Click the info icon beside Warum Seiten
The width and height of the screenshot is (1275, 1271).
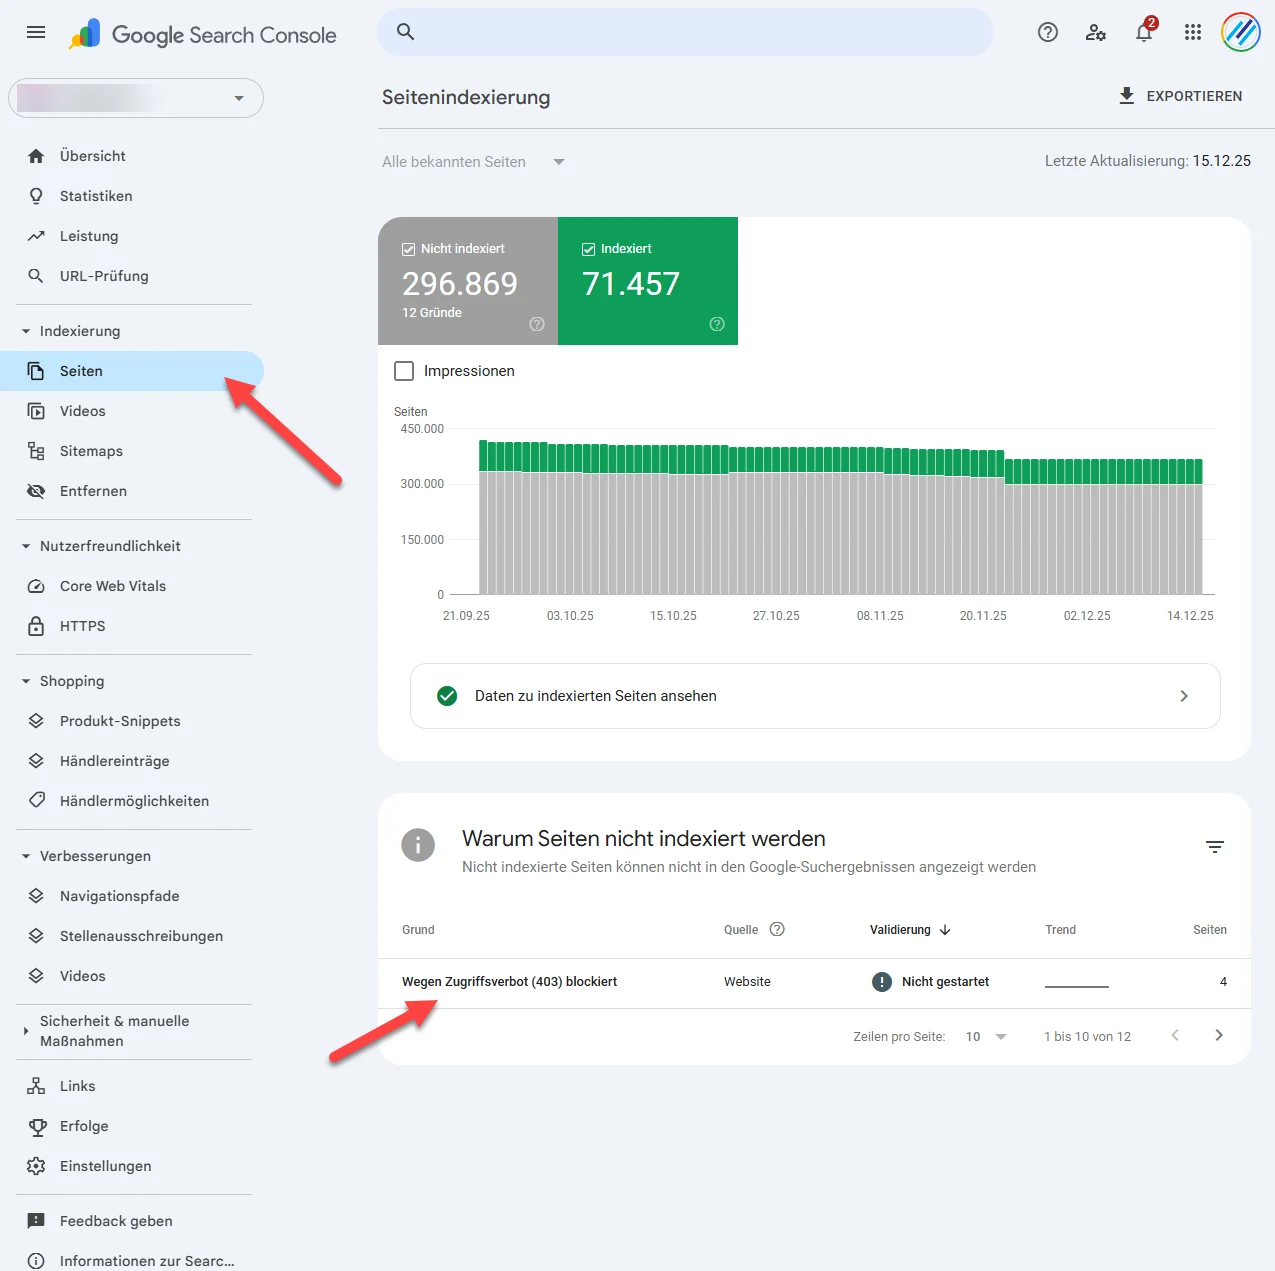[418, 845]
